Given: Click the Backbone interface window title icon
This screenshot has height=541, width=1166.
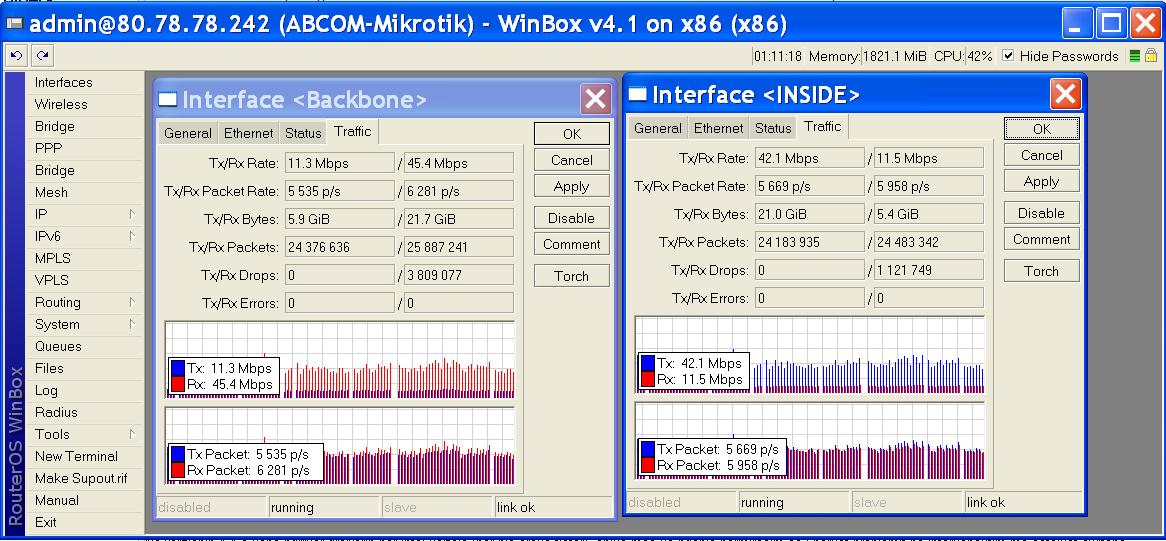Looking at the screenshot, I should pos(169,100).
